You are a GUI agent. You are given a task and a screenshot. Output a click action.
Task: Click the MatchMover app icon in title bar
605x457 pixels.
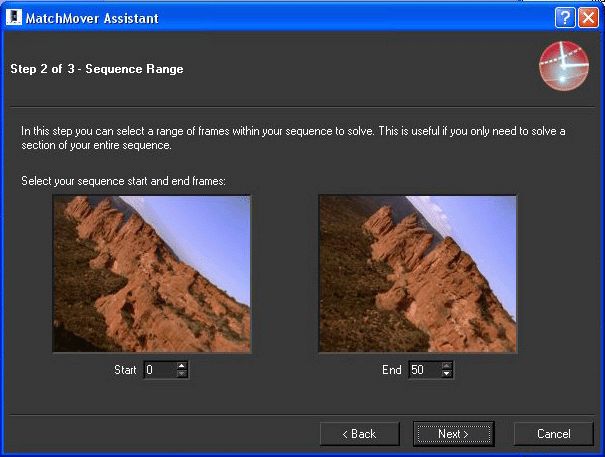click(14, 17)
